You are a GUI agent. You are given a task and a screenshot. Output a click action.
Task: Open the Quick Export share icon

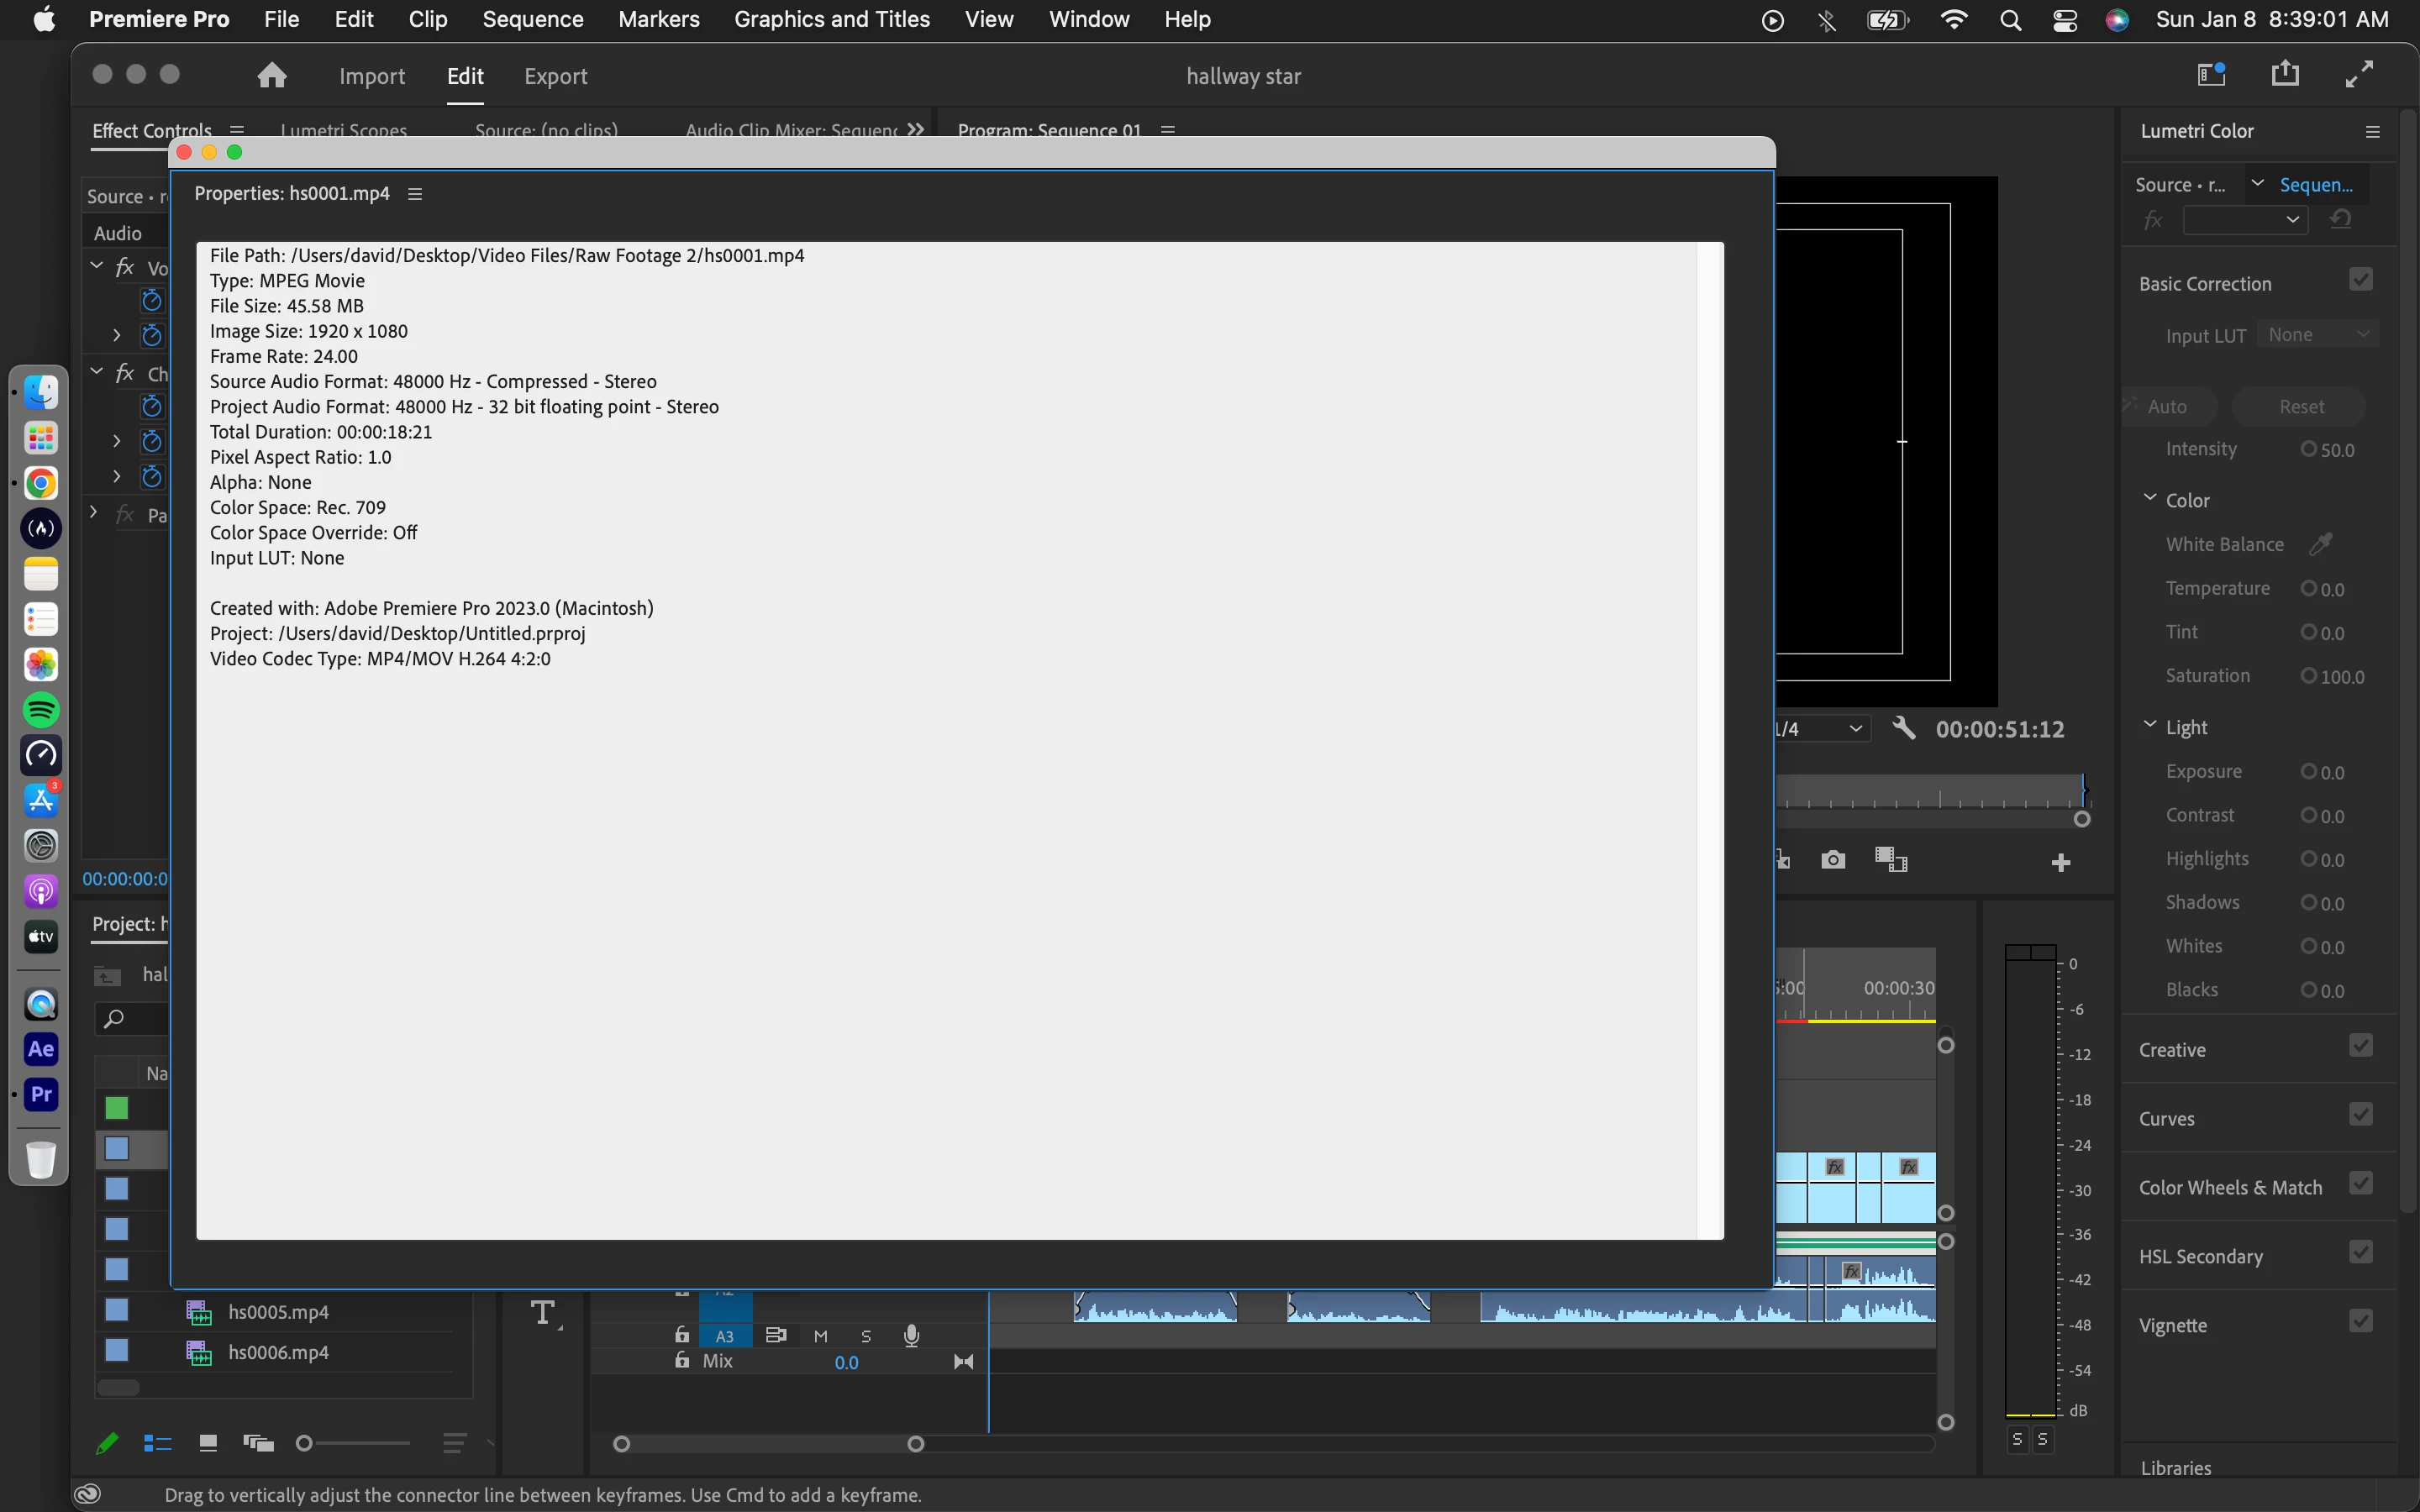click(x=2285, y=74)
